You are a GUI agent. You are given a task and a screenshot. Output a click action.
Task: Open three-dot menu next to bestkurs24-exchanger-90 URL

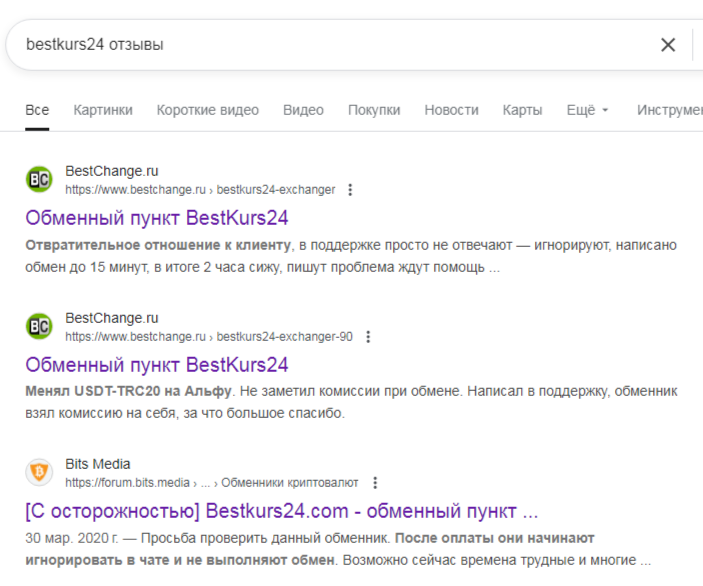[368, 337]
